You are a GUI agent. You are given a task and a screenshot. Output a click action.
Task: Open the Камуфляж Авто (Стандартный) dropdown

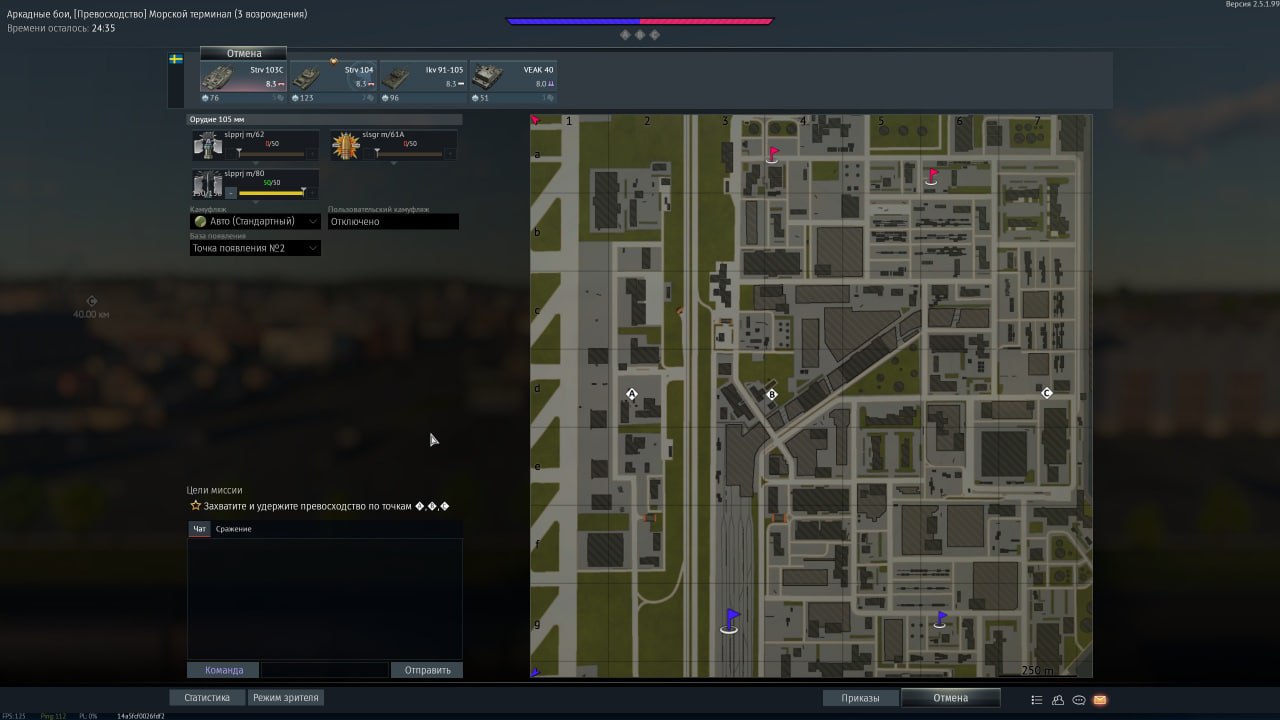coord(255,221)
